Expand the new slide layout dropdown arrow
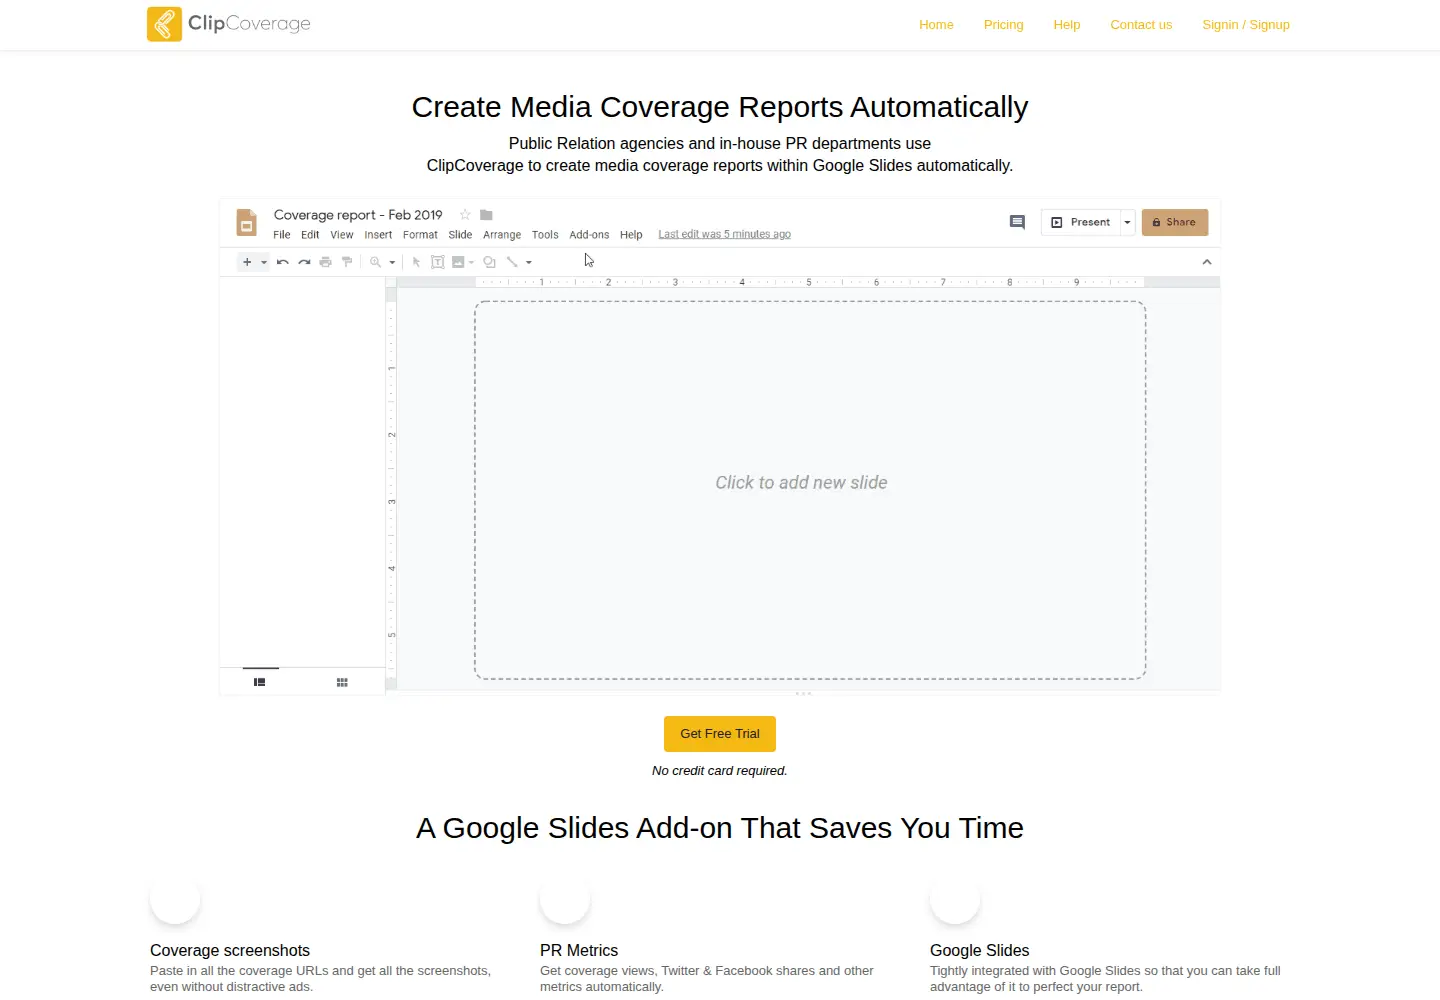Image resolution: width=1440 pixels, height=1000 pixels. [x=264, y=262]
